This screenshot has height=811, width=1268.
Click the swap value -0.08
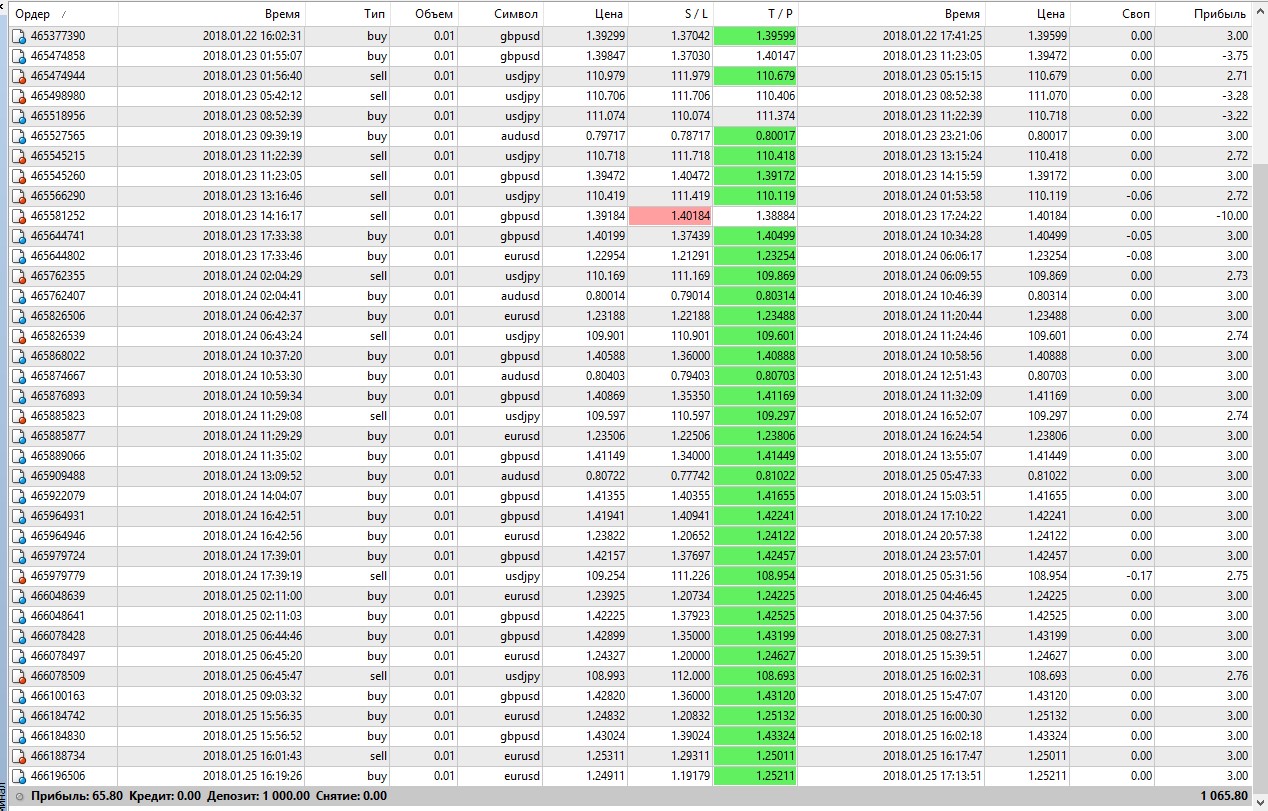pyautogui.click(x=1138, y=256)
